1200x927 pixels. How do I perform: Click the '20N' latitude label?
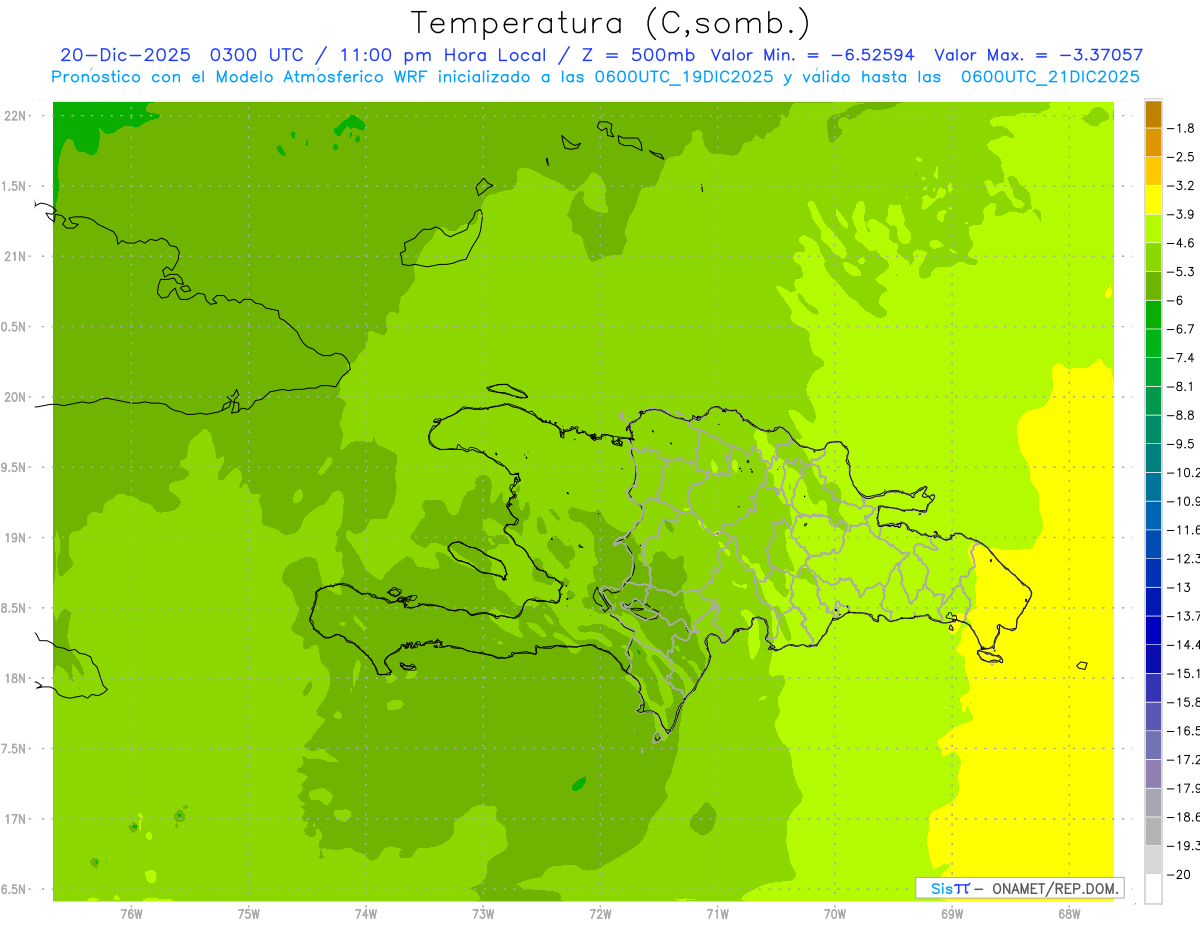coord(15,397)
